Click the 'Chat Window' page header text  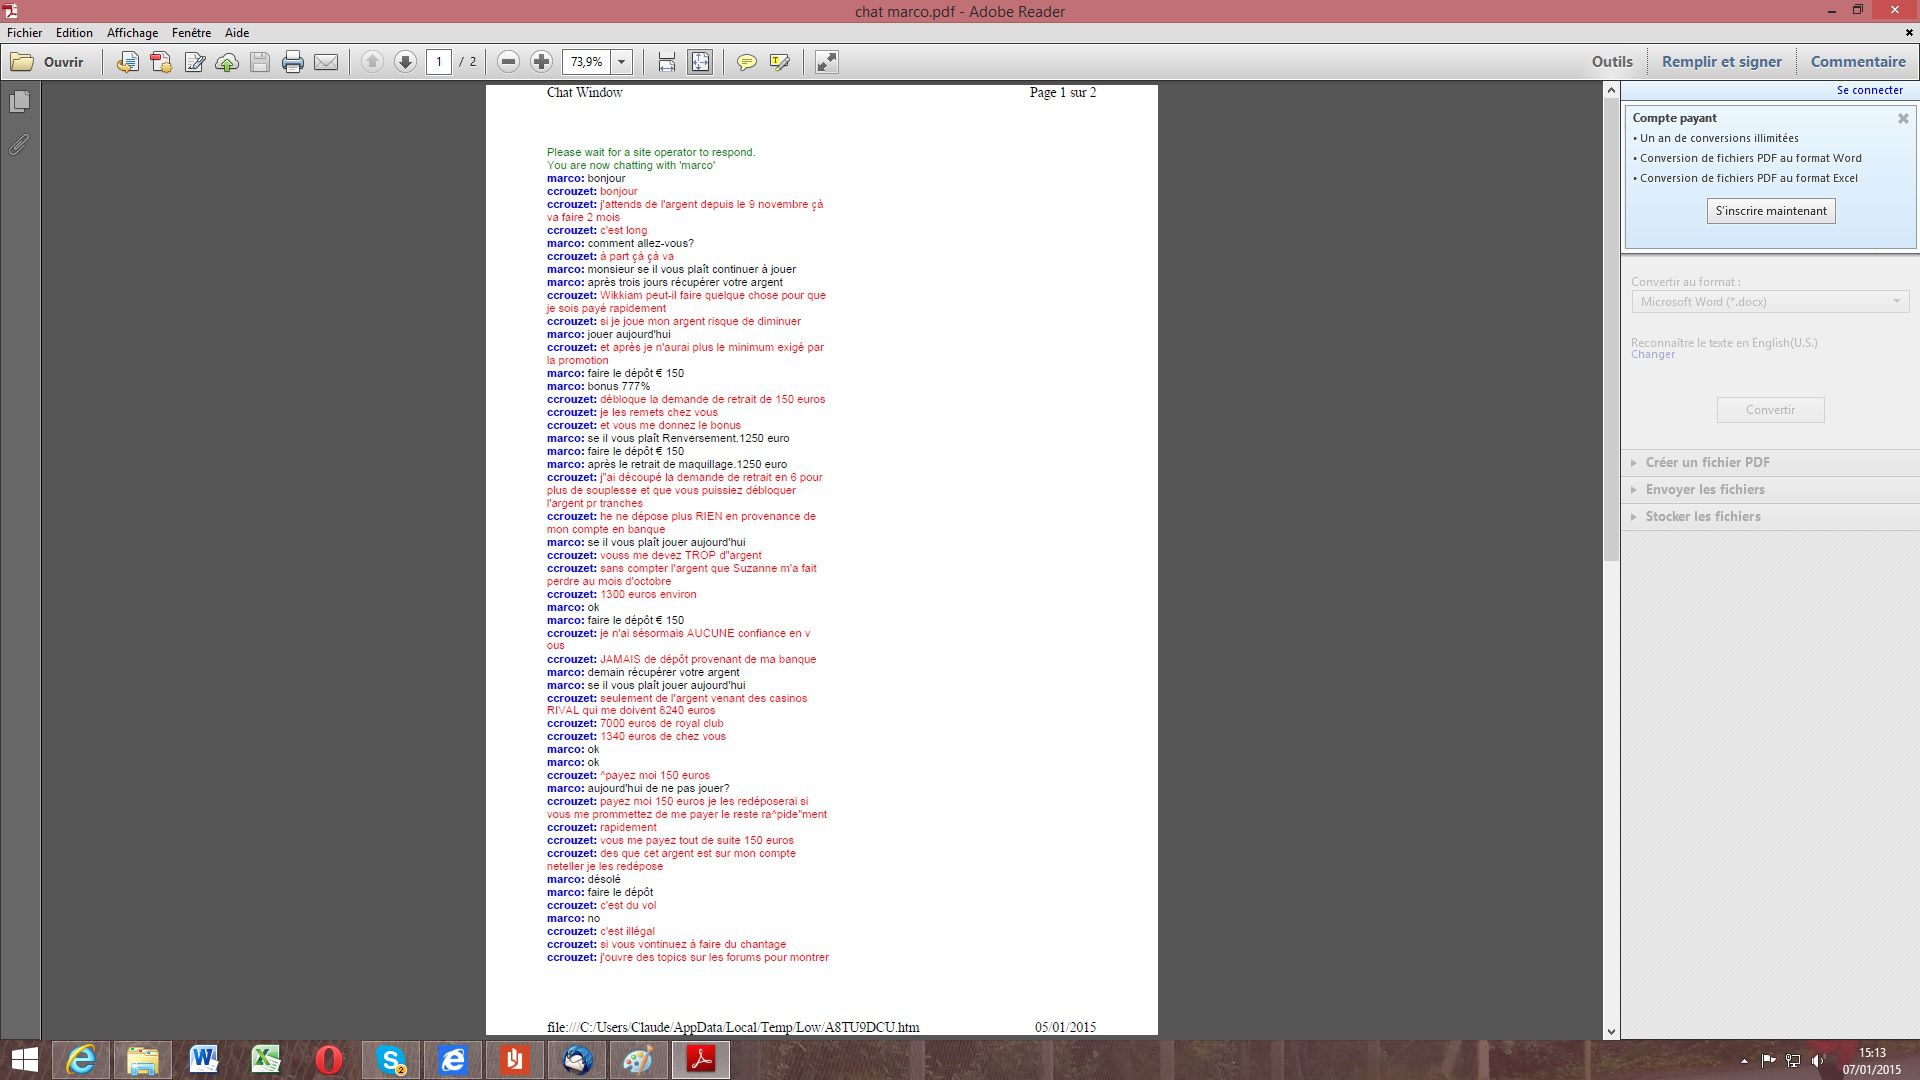coord(584,93)
